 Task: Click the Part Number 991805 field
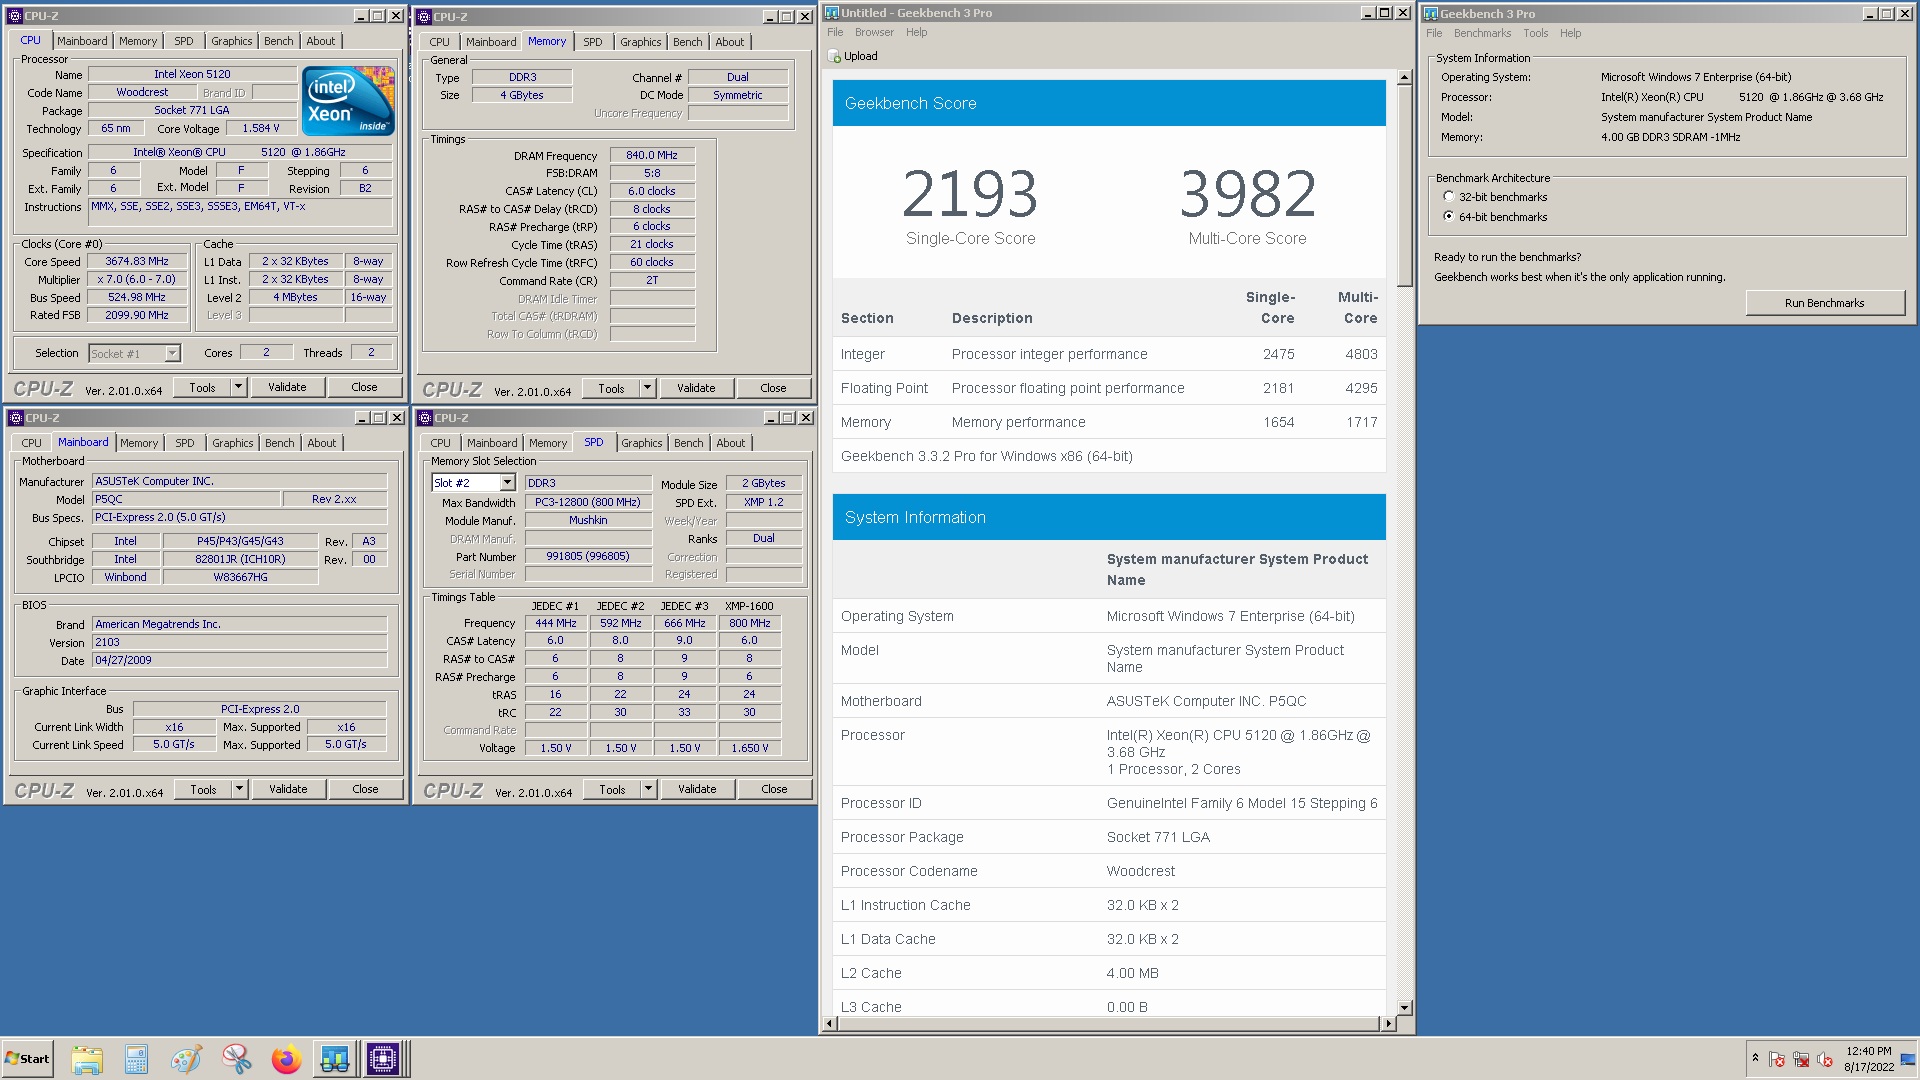click(588, 557)
